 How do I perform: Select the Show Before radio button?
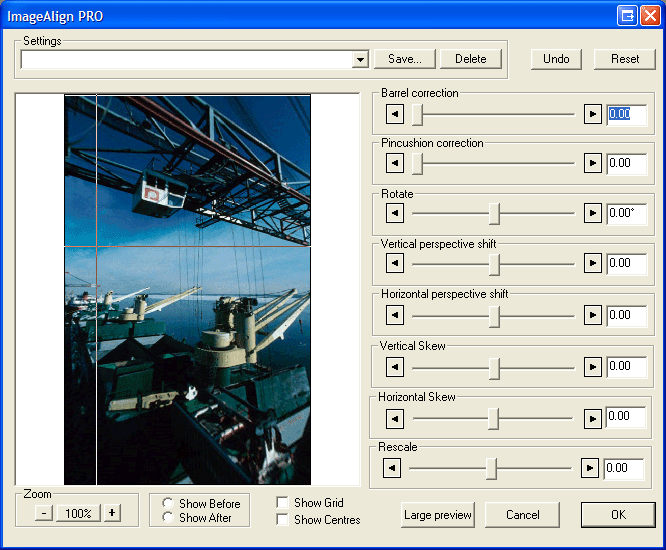[x=168, y=504]
